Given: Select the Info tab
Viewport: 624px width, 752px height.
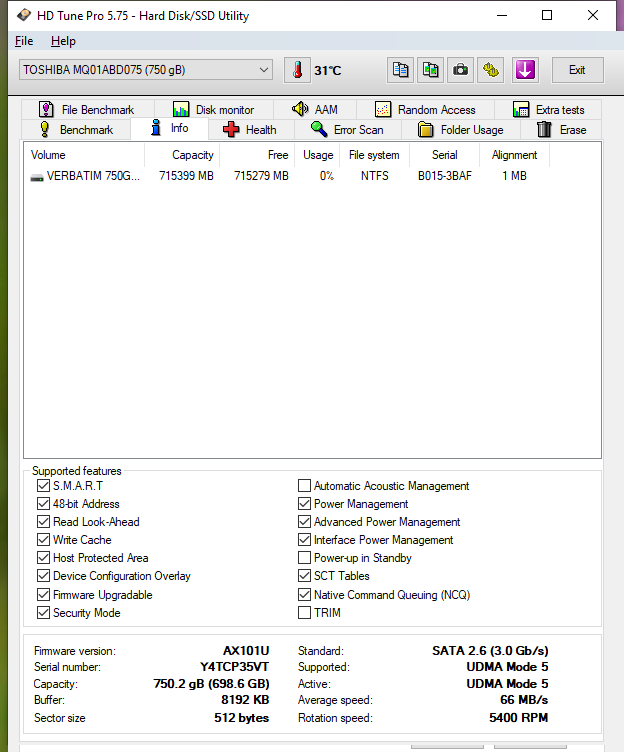Looking at the screenshot, I should pyautogui.click(x=169, y=128).
